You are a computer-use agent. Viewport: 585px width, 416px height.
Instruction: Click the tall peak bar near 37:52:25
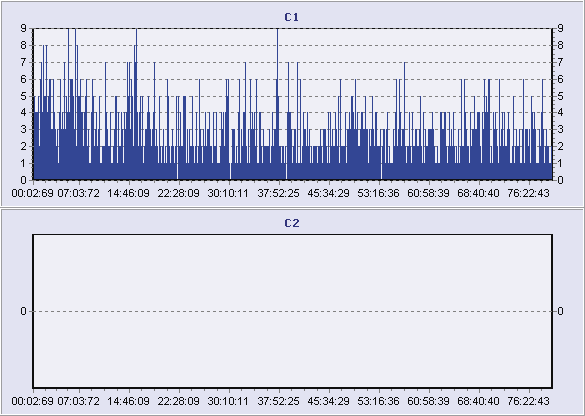[278, 104]
